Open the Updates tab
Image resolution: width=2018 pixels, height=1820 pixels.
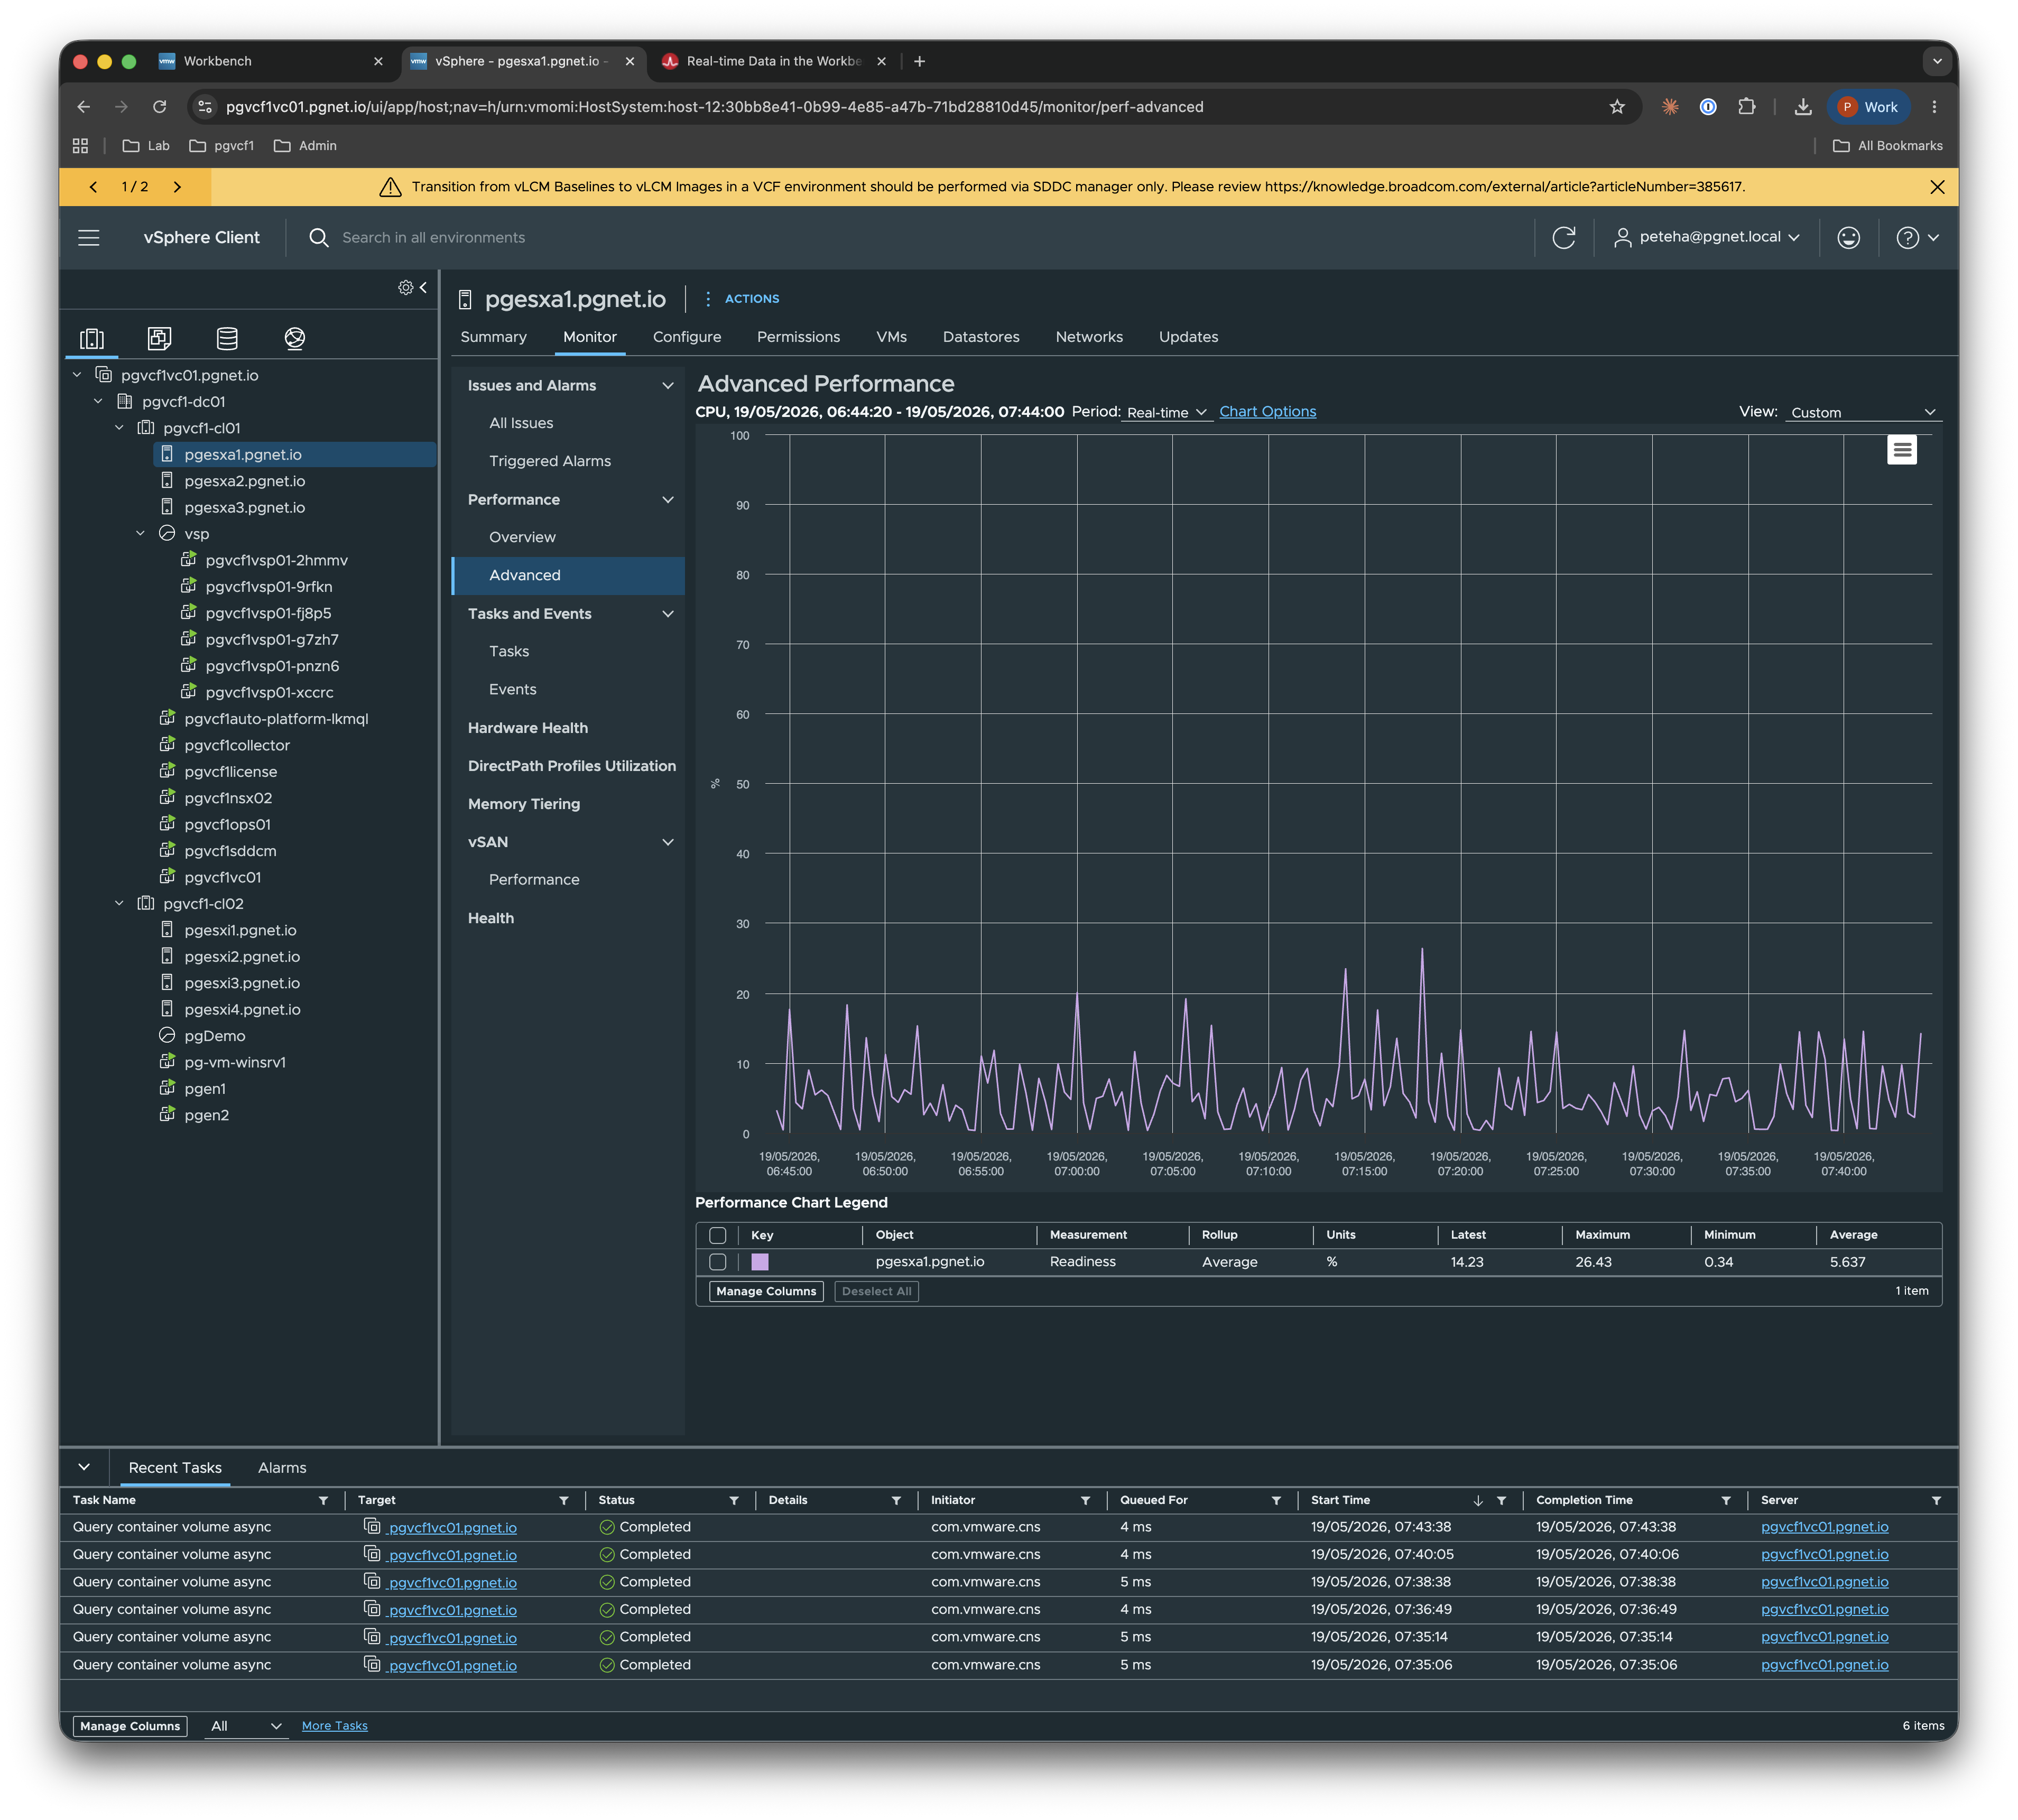[x=1188, y=337]
